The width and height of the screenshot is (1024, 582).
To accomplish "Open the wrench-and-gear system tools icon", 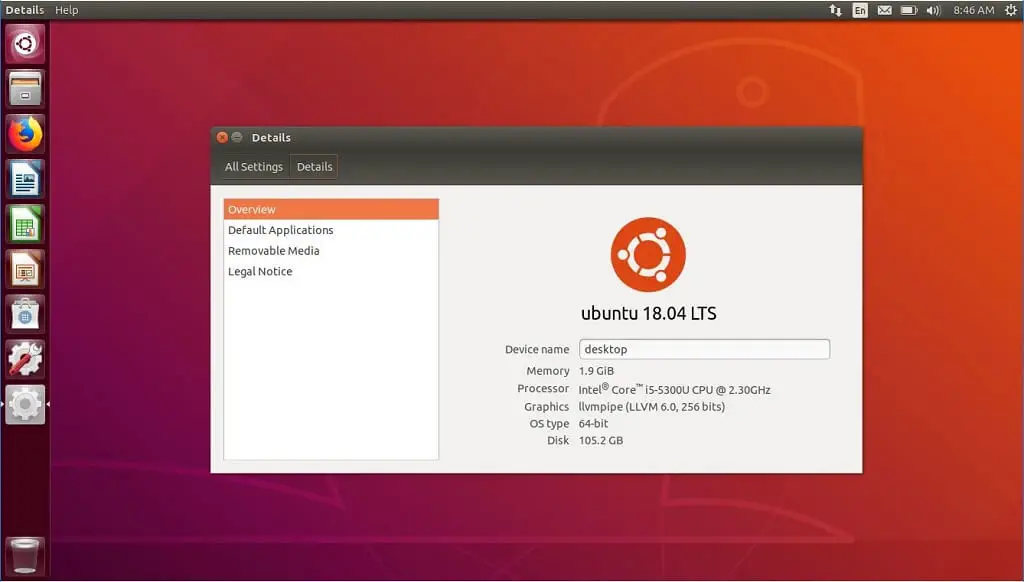I will 25,359.
